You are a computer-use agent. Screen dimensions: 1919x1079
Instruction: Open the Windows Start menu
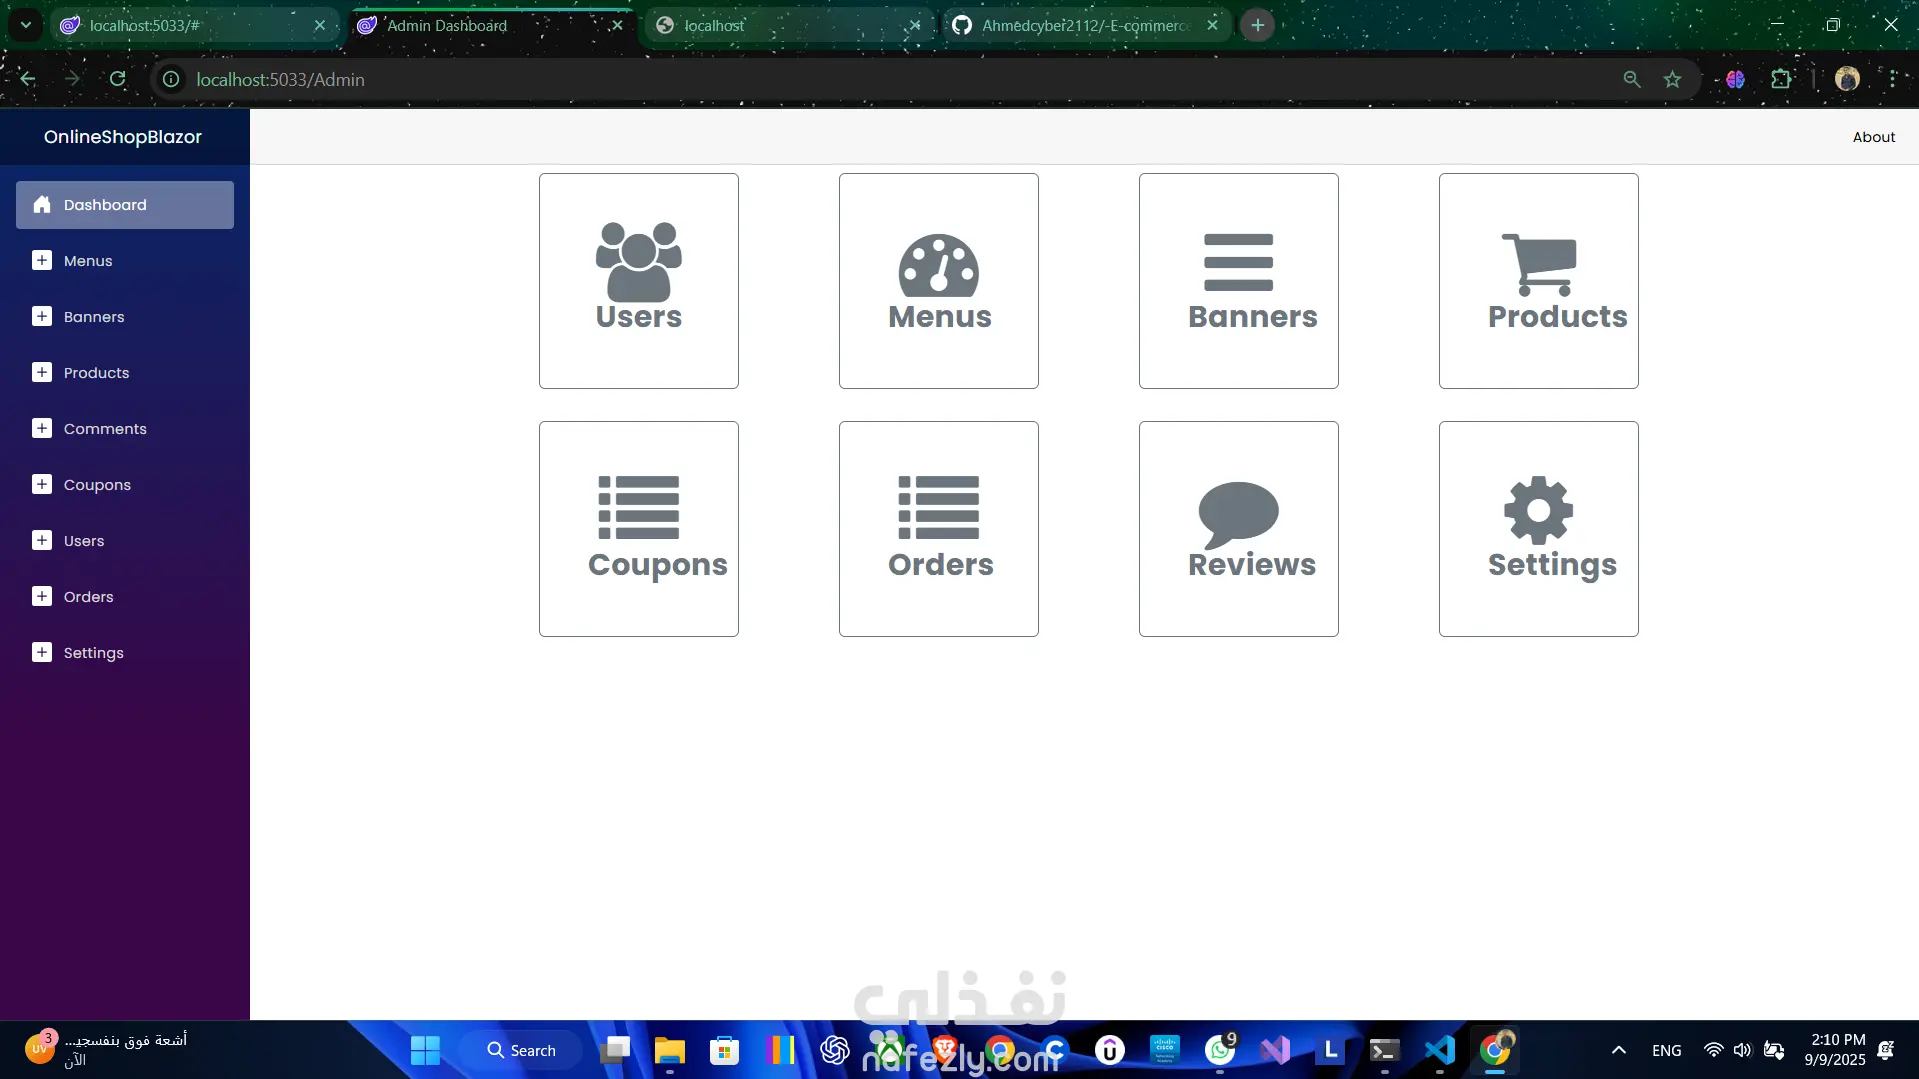pos(425,1050)
